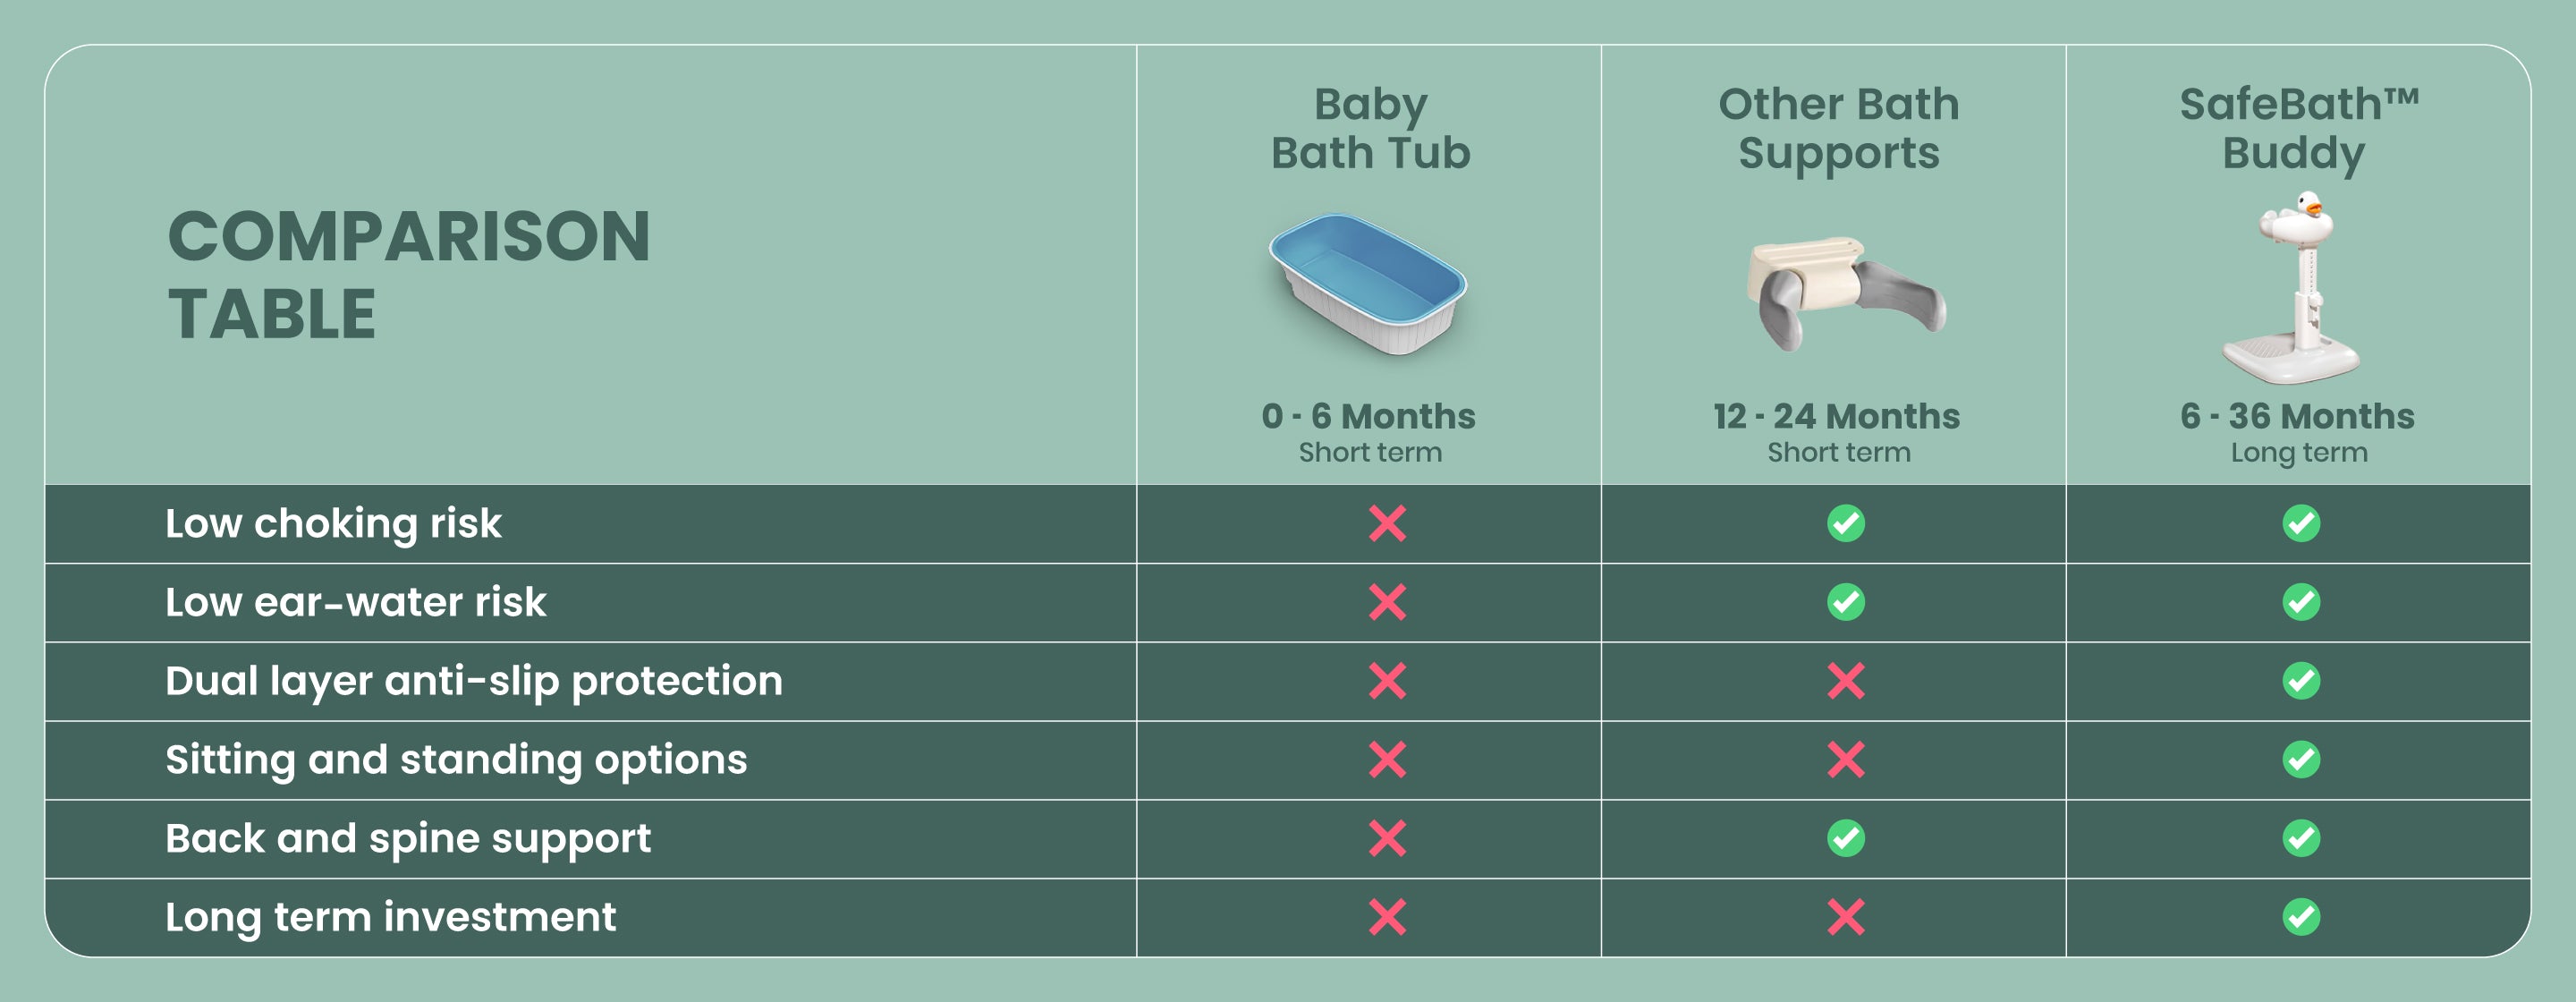The width and height of the screenshot is (2576, 1002).
Task: Click the Long term investment row label
Action: coord(390,917)
